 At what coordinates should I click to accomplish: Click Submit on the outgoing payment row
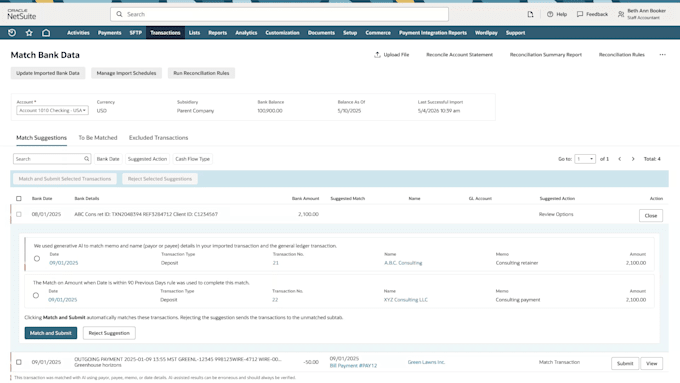pyautogui.click(x=625, y=363)
